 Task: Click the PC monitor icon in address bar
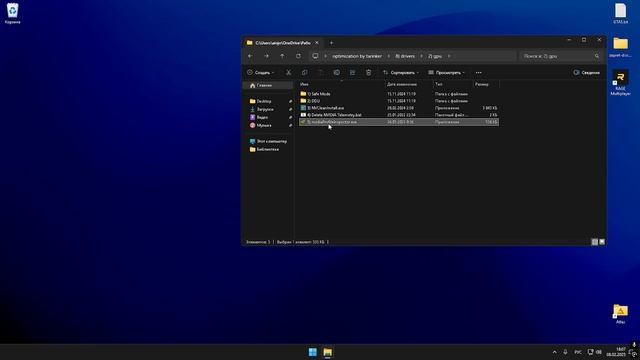(x=315, y=56)
